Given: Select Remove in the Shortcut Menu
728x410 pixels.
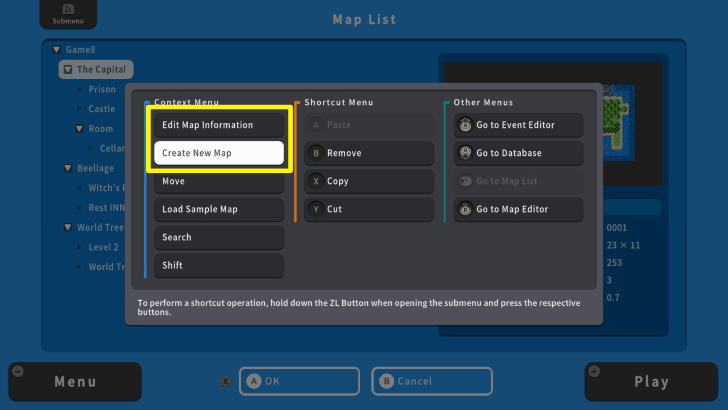Looking at the screenshot, I should 369,153.
